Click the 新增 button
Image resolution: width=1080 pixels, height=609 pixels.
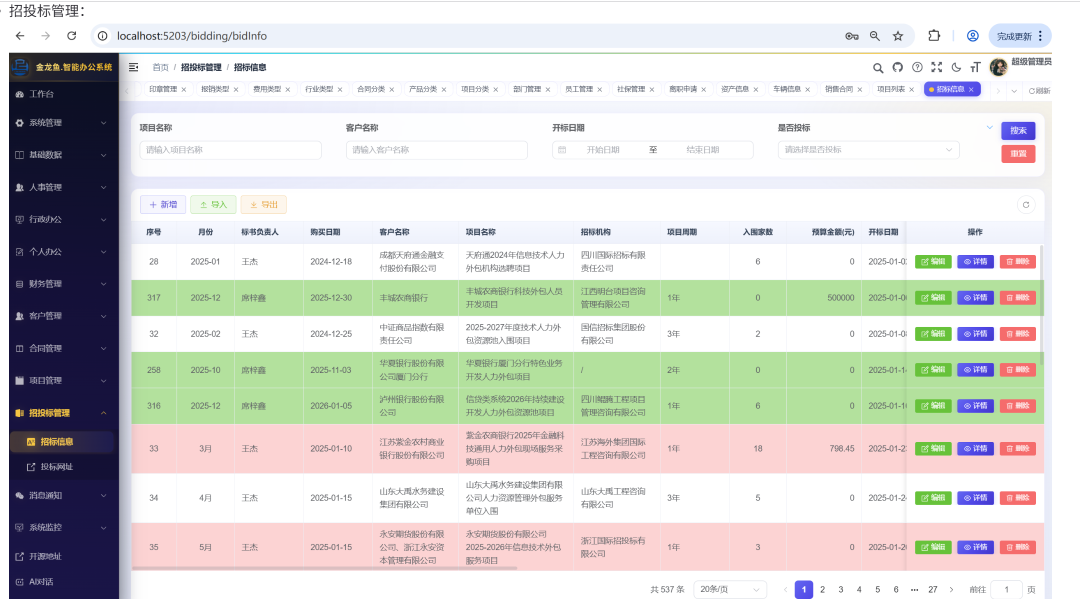coord(163,205)
